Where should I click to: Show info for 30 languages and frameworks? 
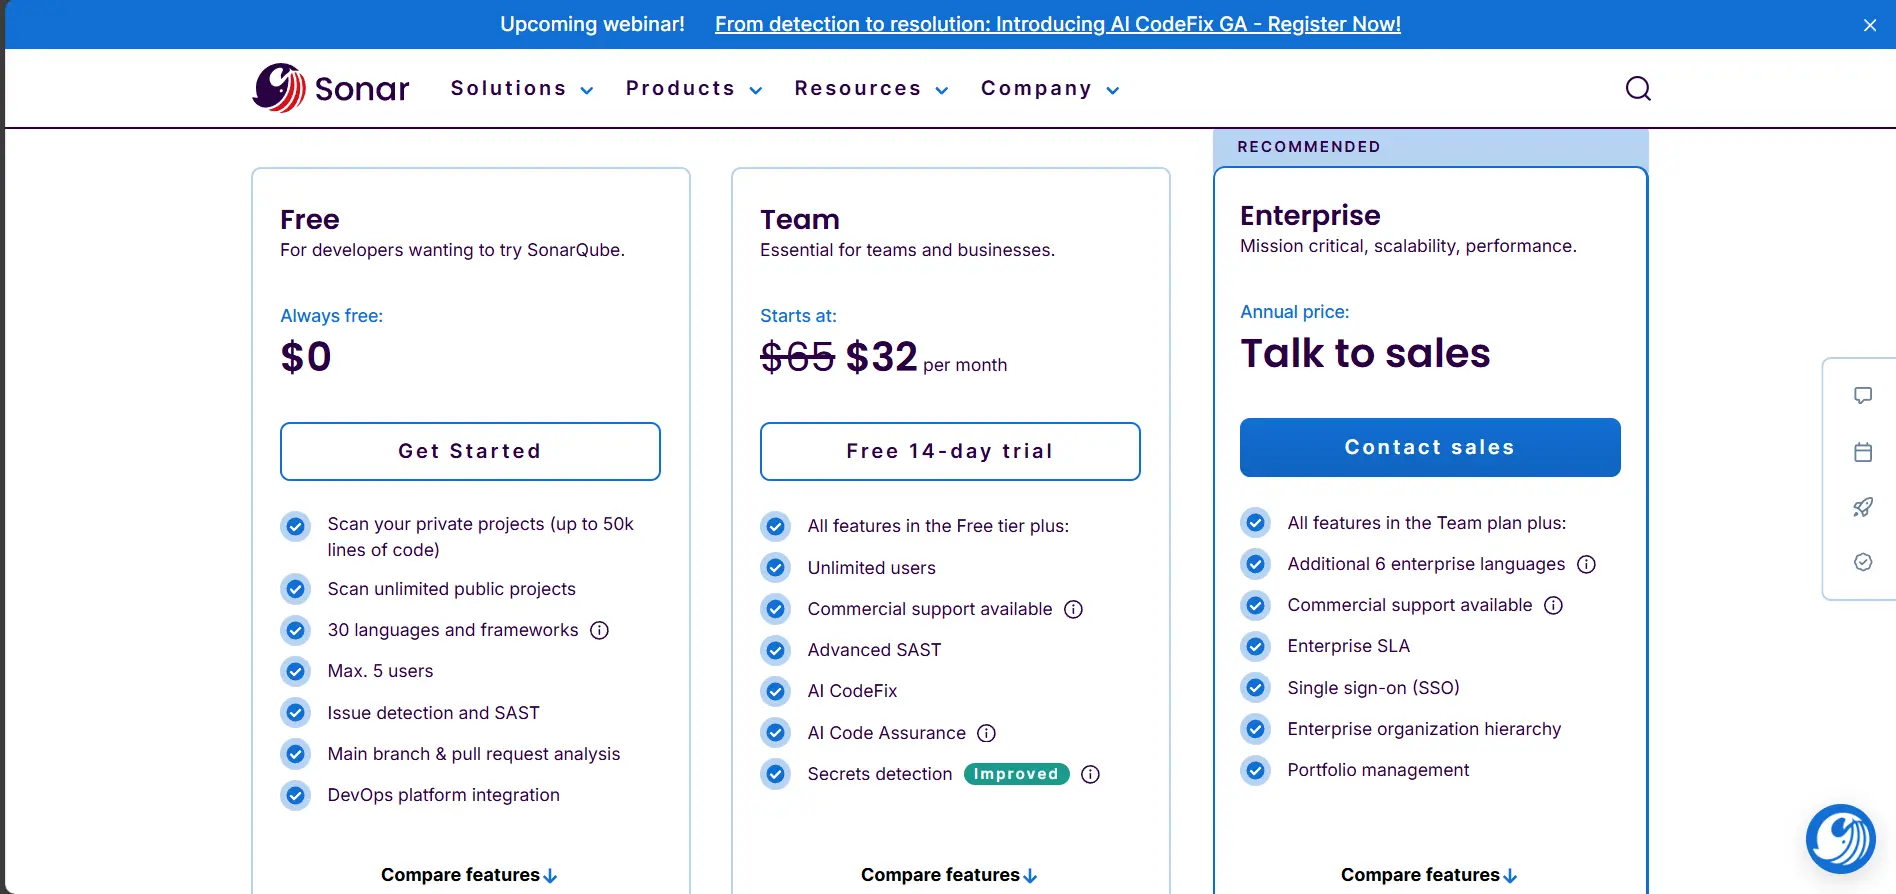599,630
